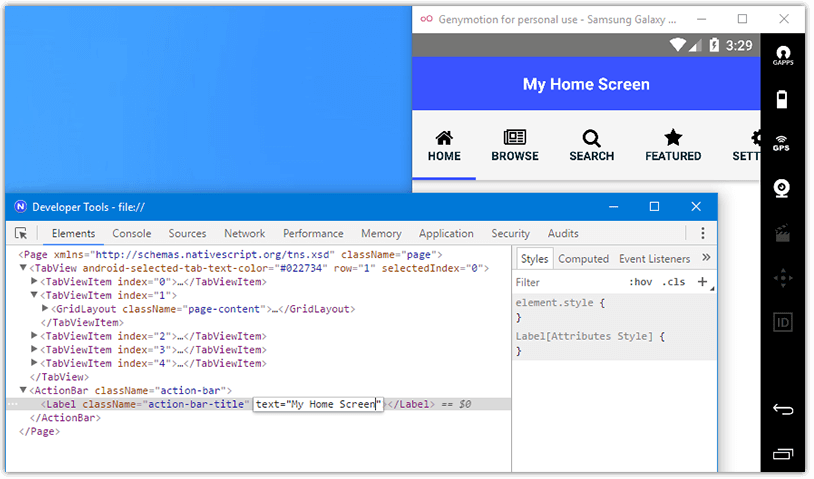Open the Security tab
The height and width of the screenshot is (479, 814).
(x=510, y=234)
